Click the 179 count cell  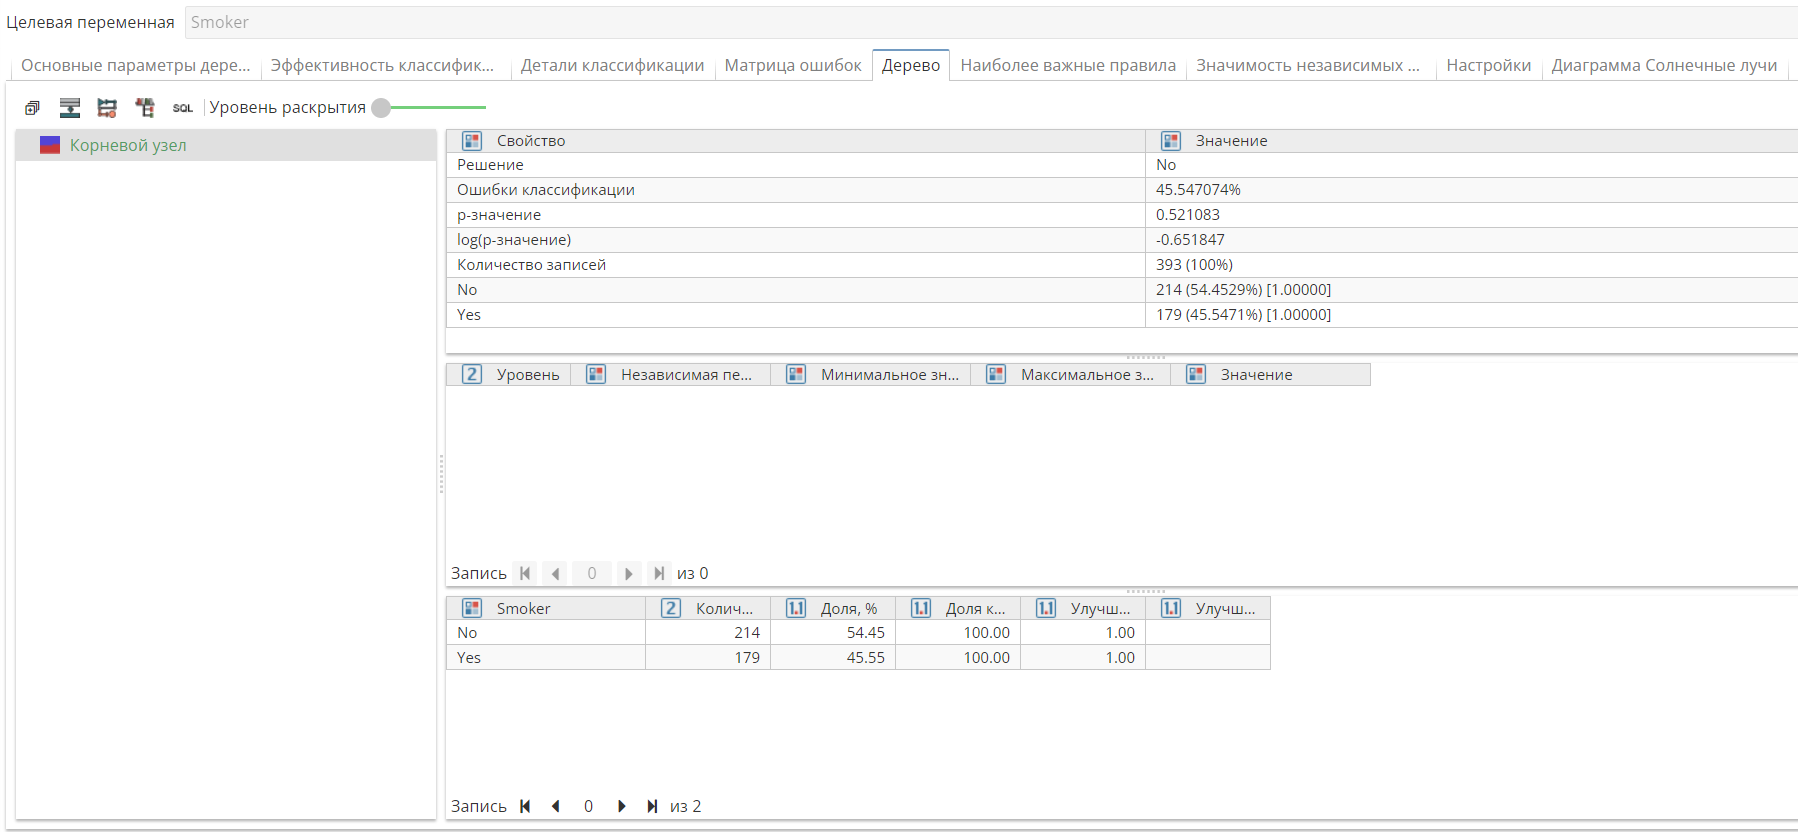pos(708,658)
